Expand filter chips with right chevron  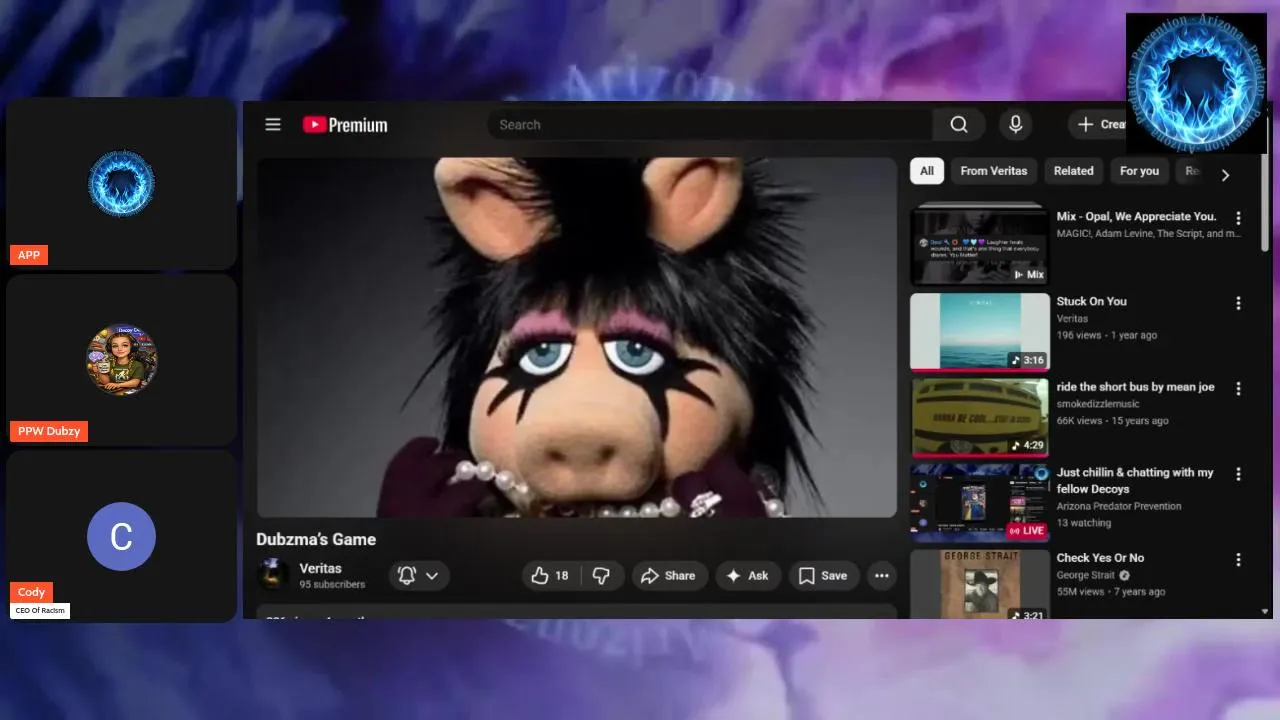click(1225, 175)
